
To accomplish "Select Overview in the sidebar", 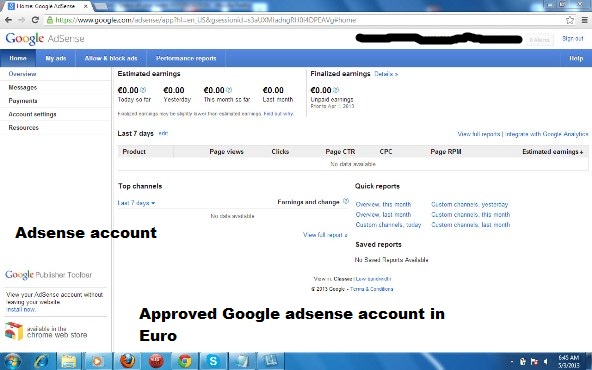I will (22, 74).
